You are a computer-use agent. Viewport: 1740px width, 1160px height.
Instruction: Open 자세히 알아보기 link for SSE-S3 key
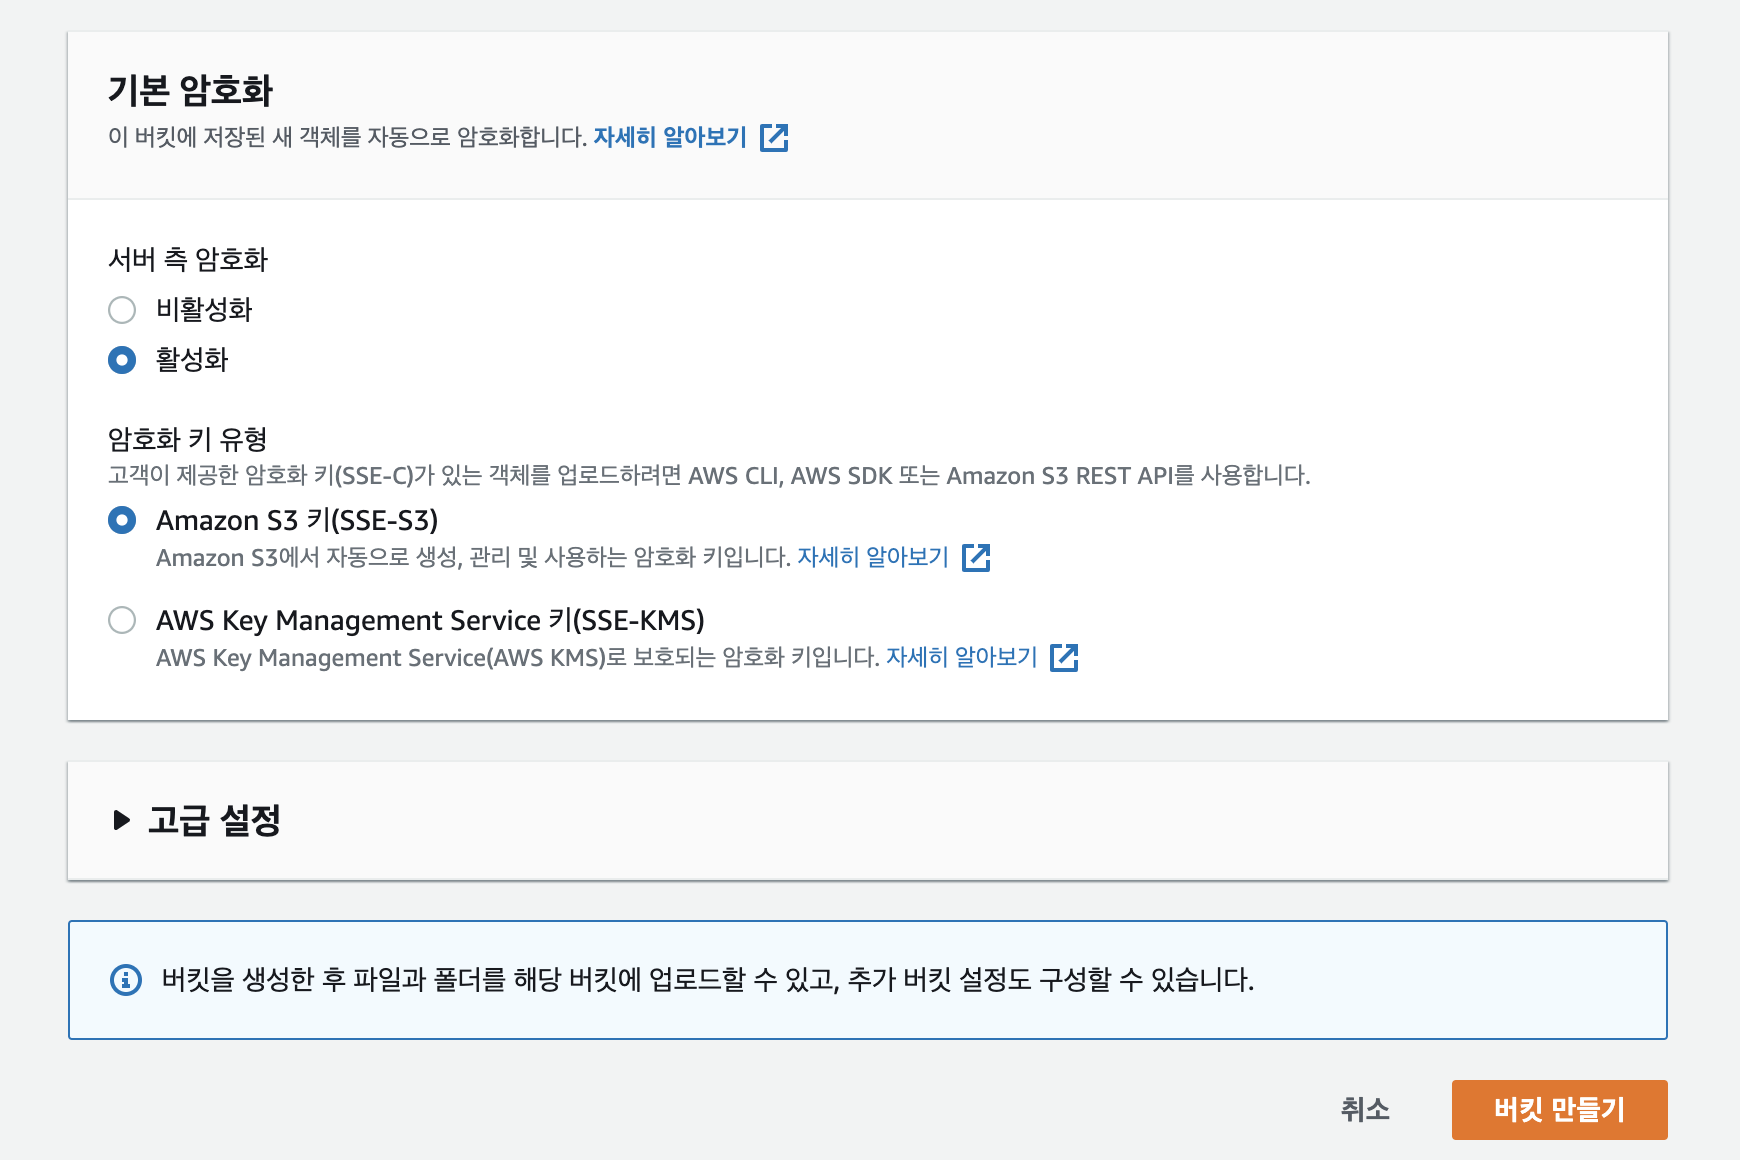pyautogui.click(x=872, y=557)
